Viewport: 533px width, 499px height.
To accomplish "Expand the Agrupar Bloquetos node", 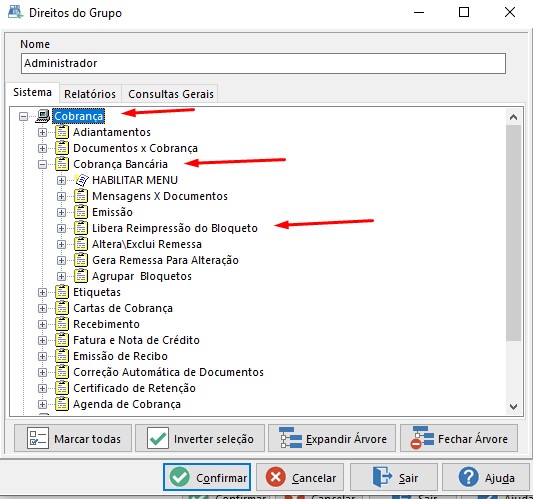I will pos(62,276).
